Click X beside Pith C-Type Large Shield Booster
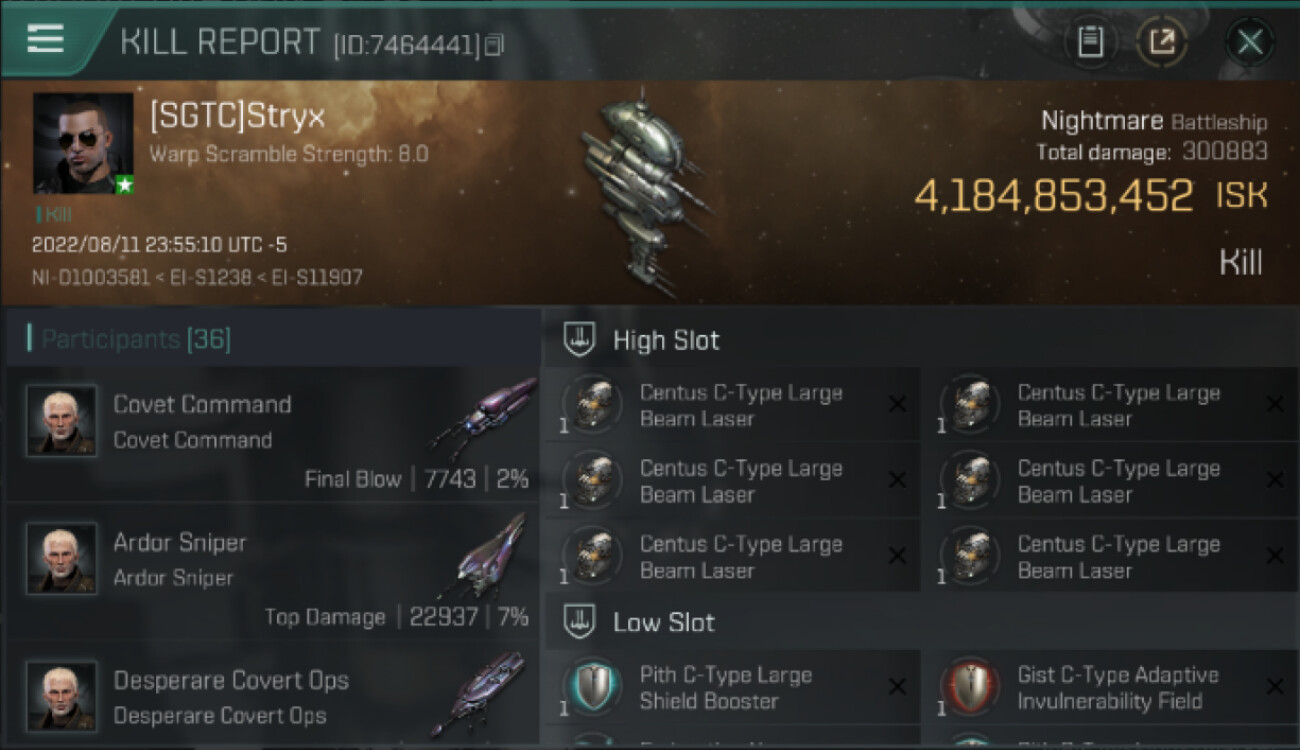This screenshot has width=1300, height=750. 897,686
